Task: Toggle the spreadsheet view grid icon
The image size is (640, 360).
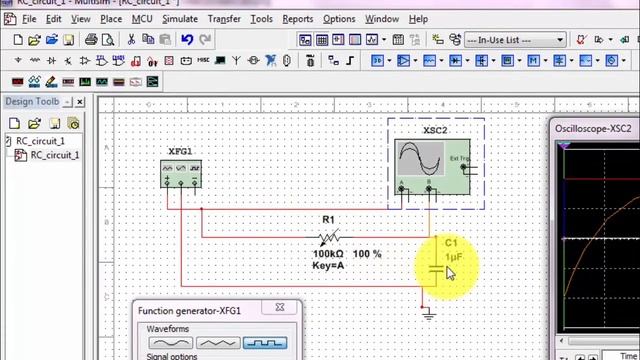Action: 322,40
